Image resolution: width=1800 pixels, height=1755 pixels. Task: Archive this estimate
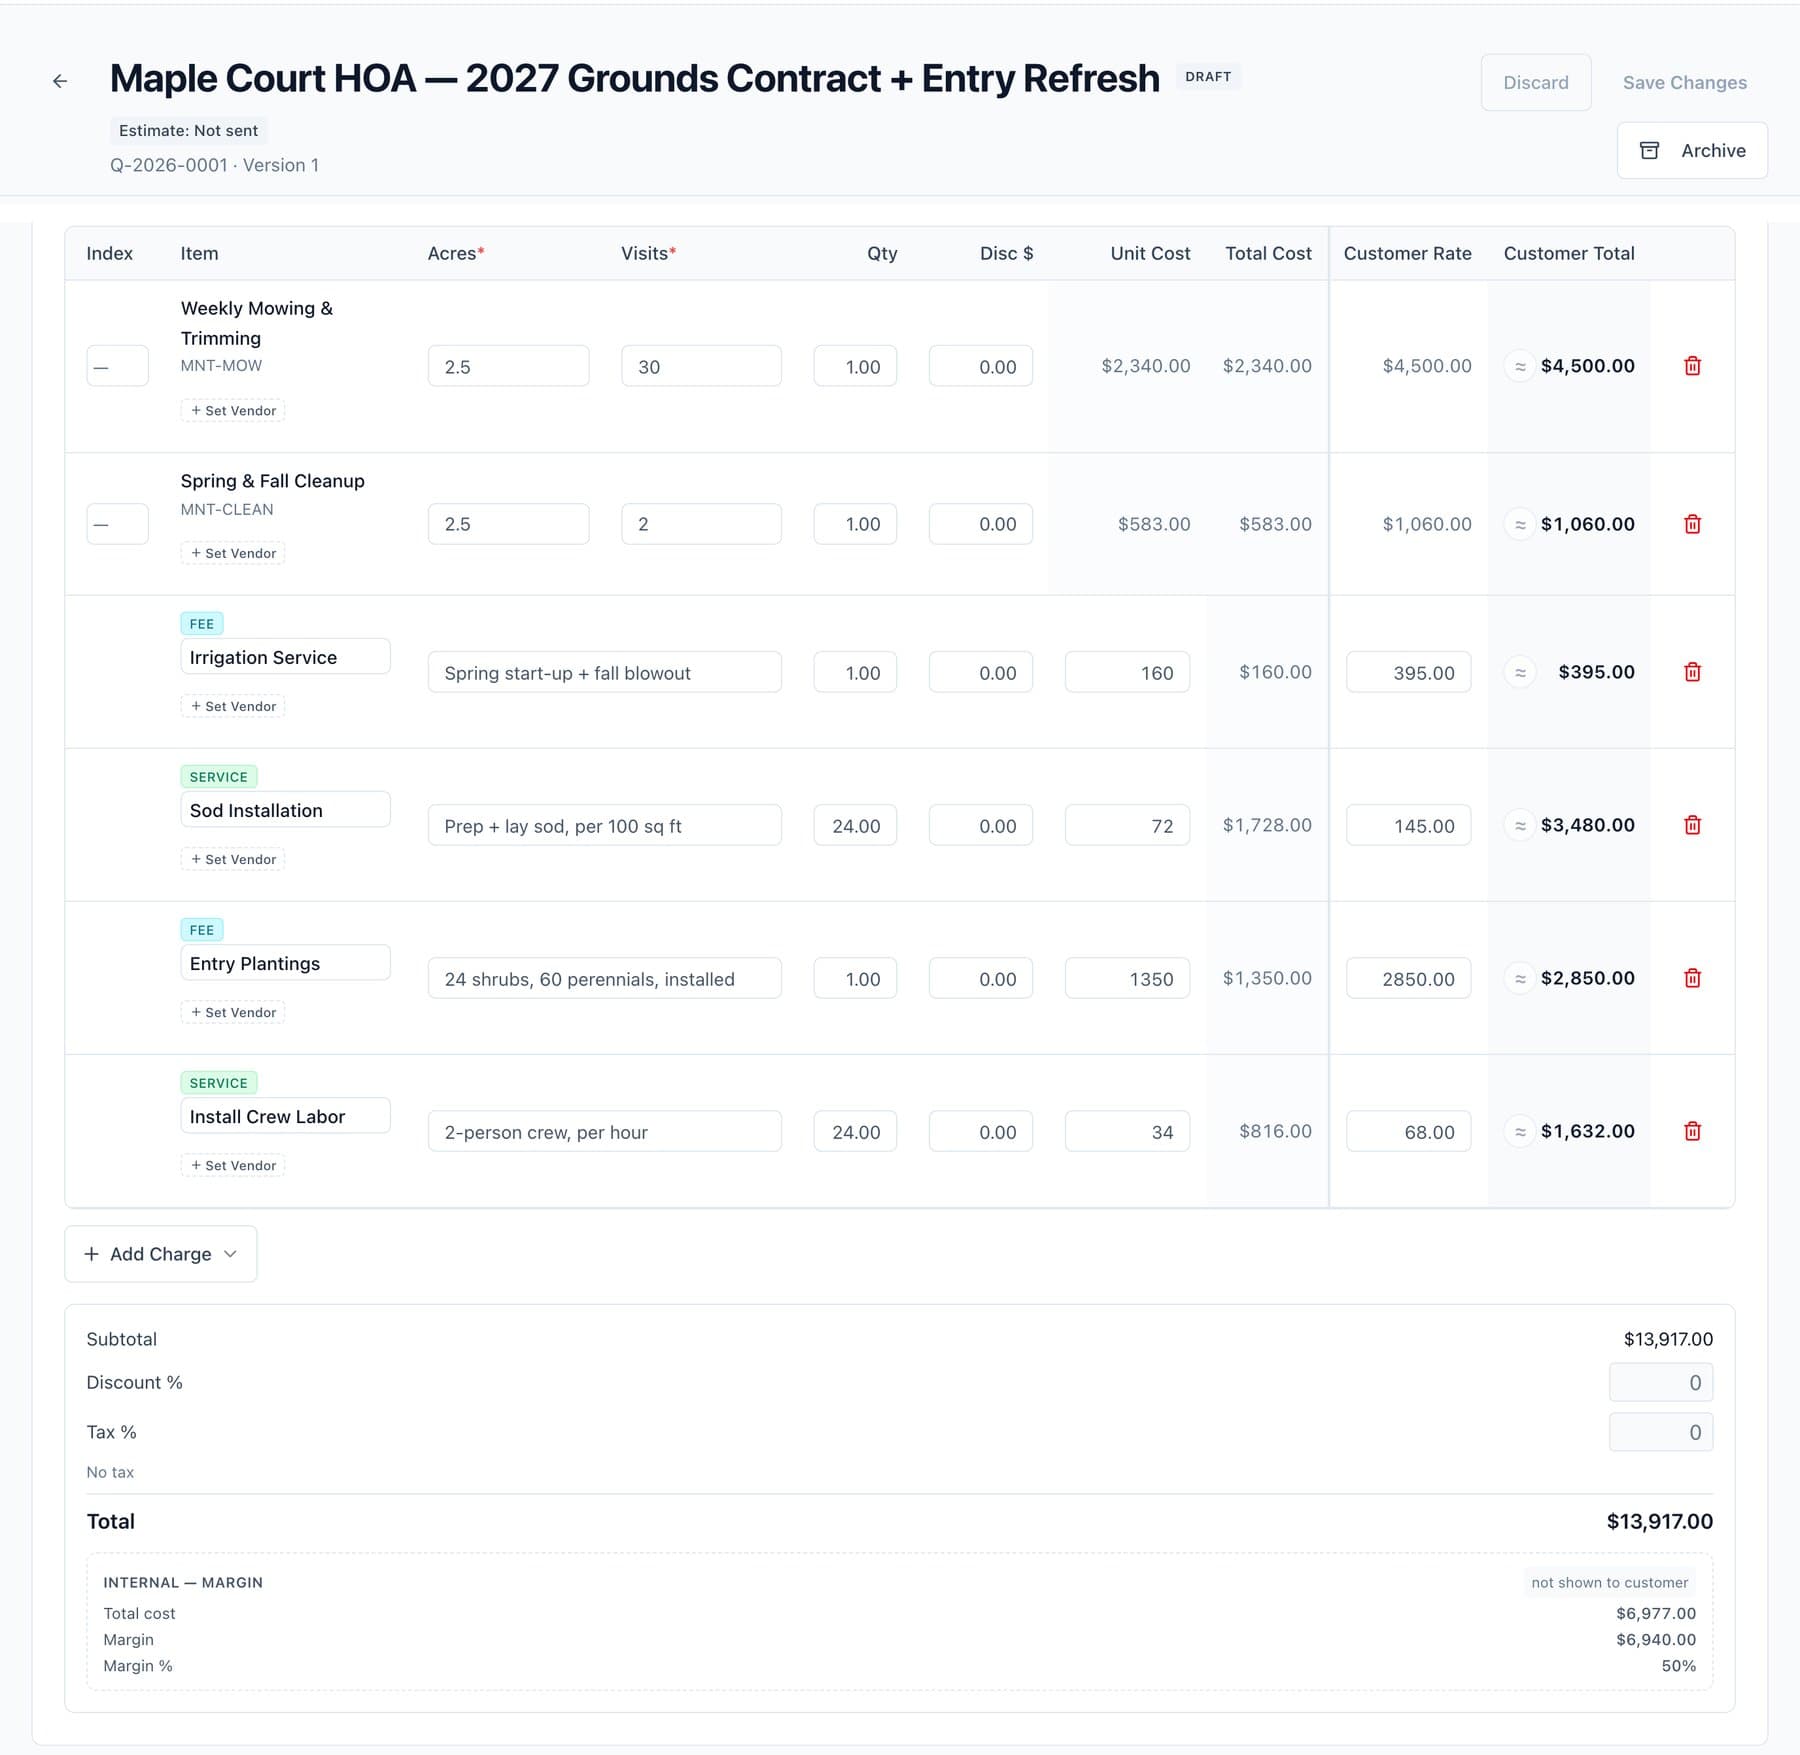pos(1692,150)
